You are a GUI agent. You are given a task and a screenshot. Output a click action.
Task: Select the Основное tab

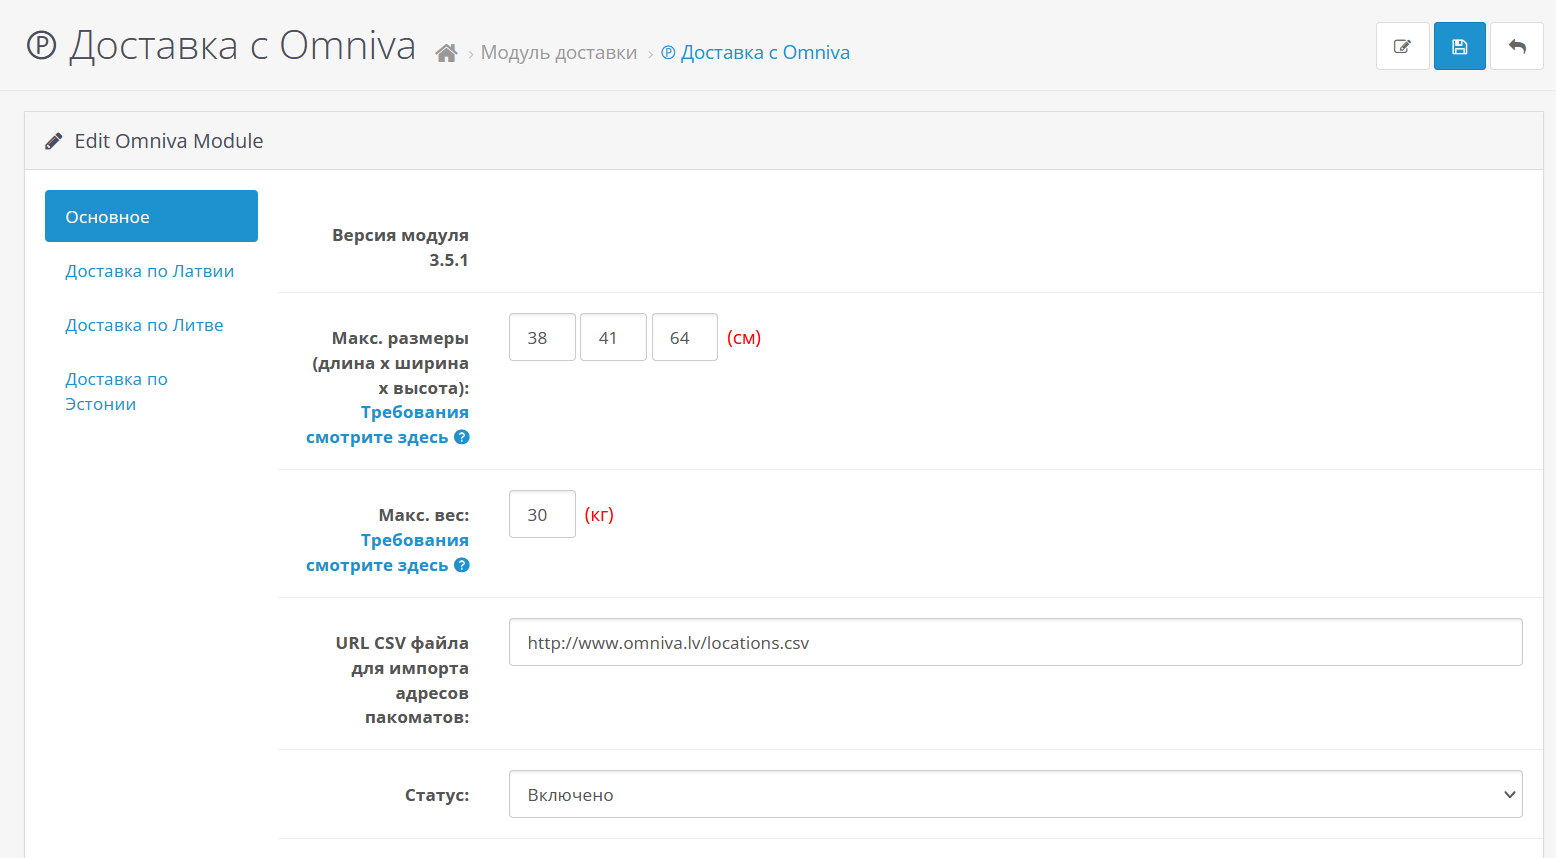tap(151, 216)
